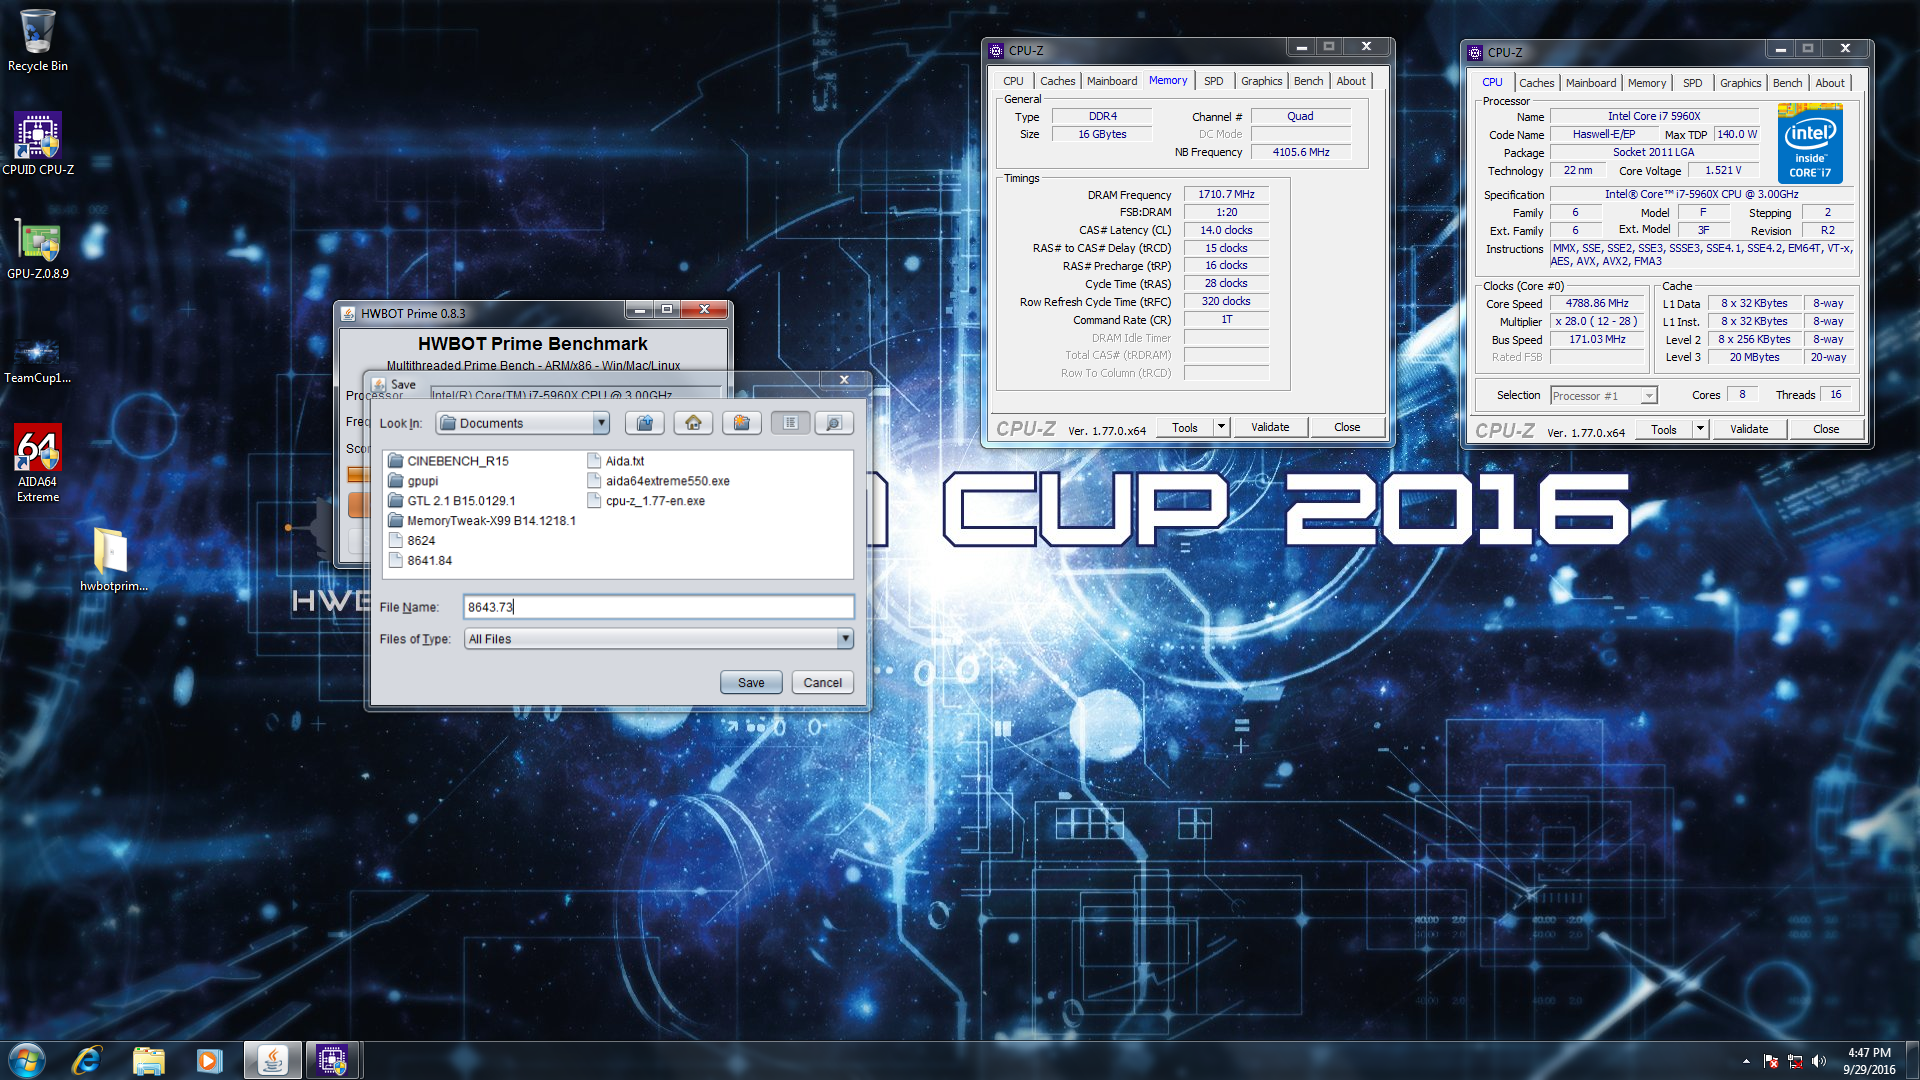Click Up One Level icon in Save dialog
The height and width of the screenshot is (1080, 1920).
coord(645,423)
